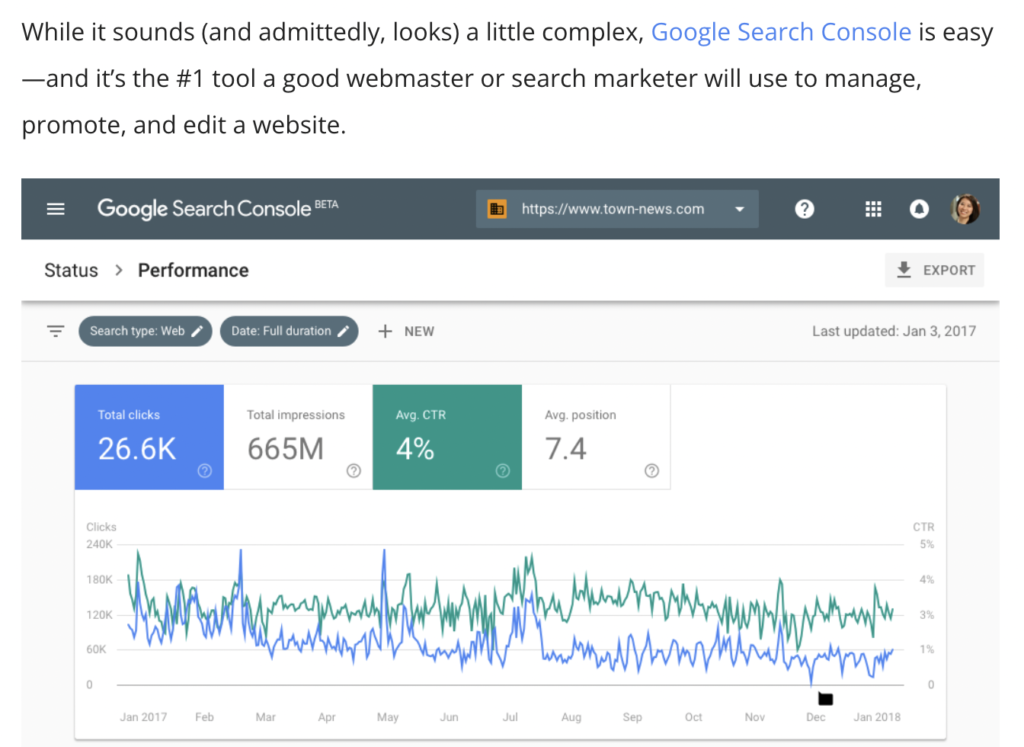
Task: Expand the property selector dropdown arrow
Action: point(739,209)
